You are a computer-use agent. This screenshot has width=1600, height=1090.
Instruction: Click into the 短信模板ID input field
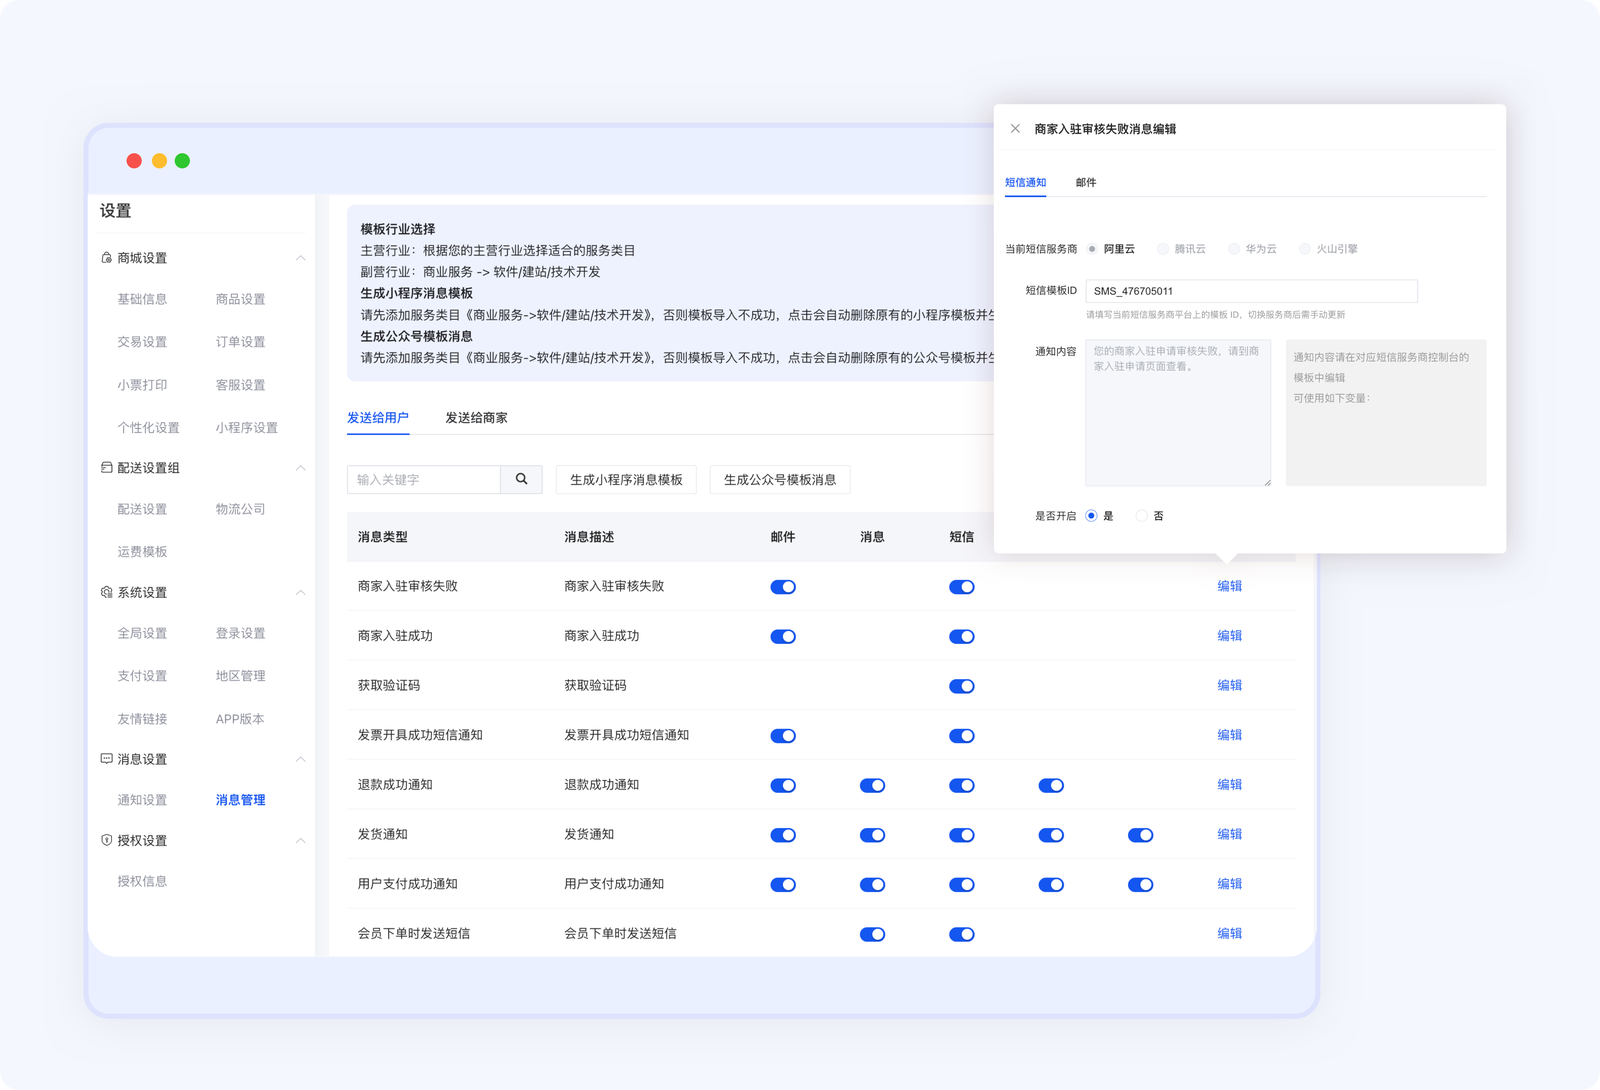(x=1250, y=291)
